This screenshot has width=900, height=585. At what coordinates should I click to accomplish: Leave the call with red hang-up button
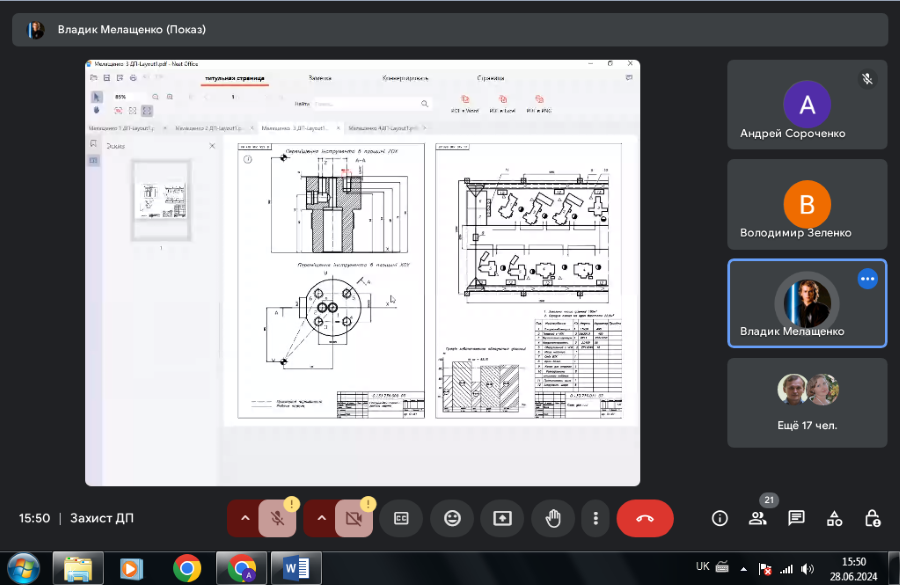pyautogui.click(x=645, y=518)
